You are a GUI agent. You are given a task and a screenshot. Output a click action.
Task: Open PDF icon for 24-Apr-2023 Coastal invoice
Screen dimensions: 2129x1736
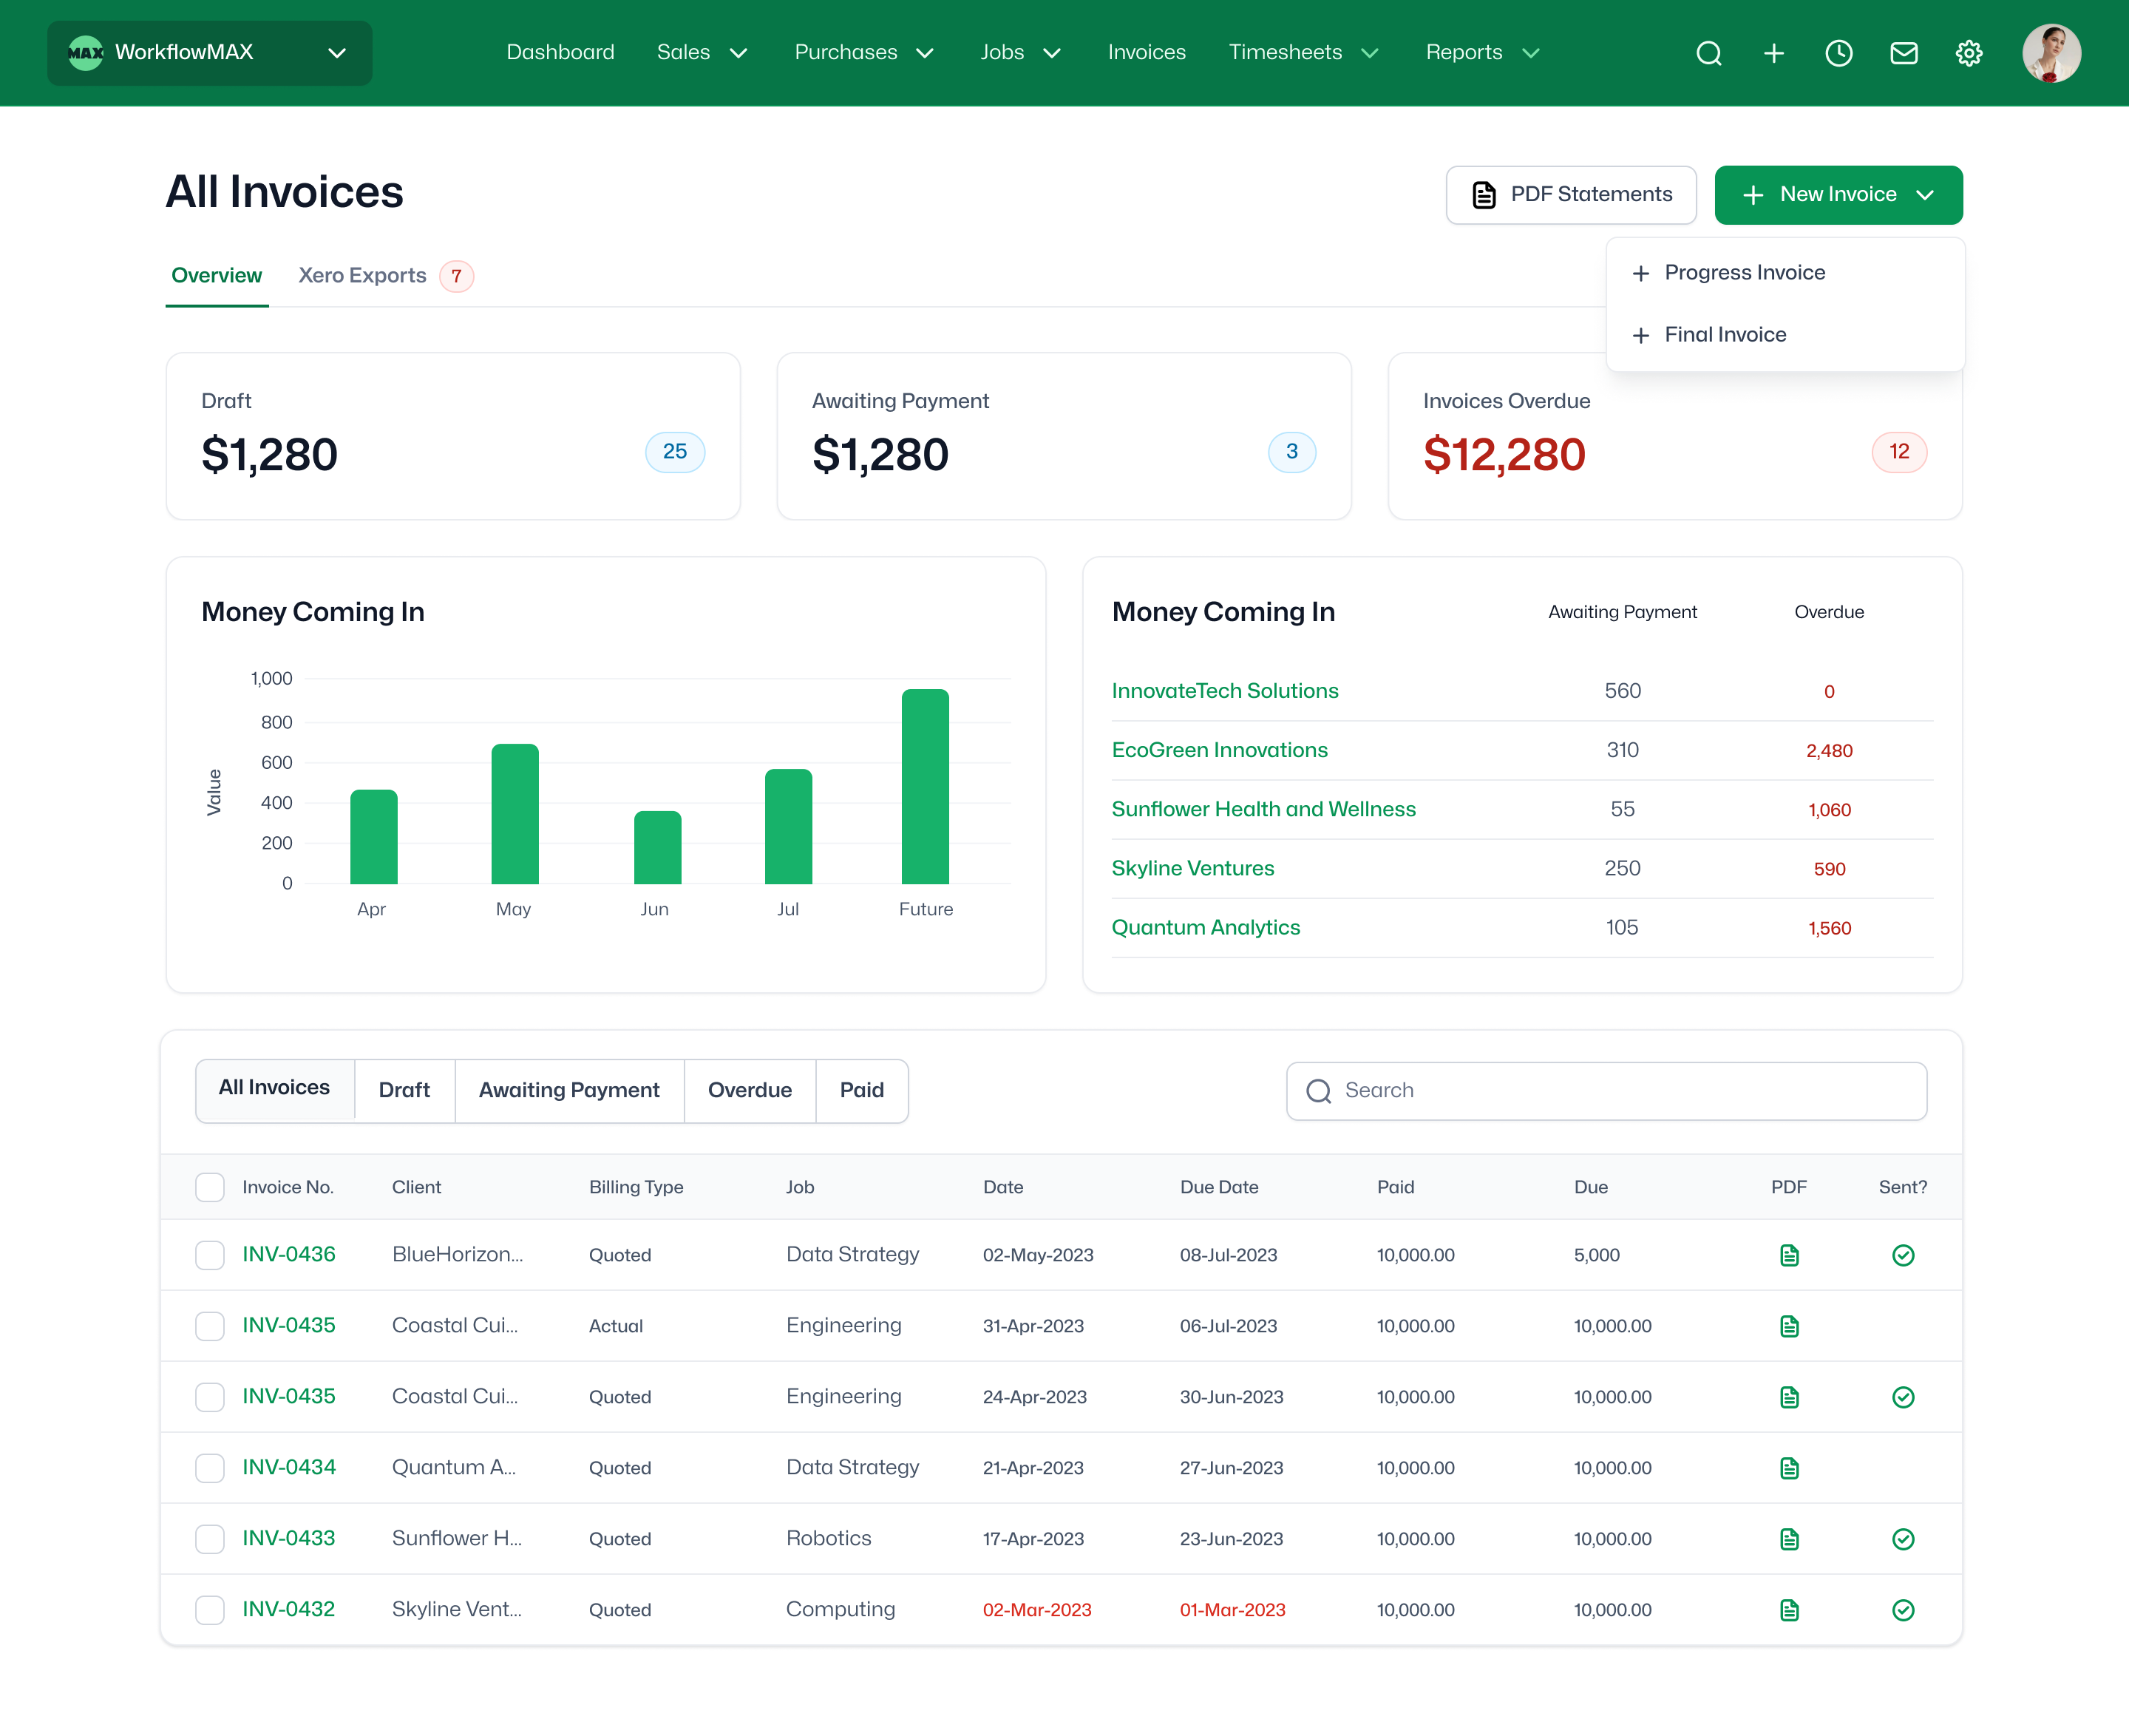pos(1789,1397)
